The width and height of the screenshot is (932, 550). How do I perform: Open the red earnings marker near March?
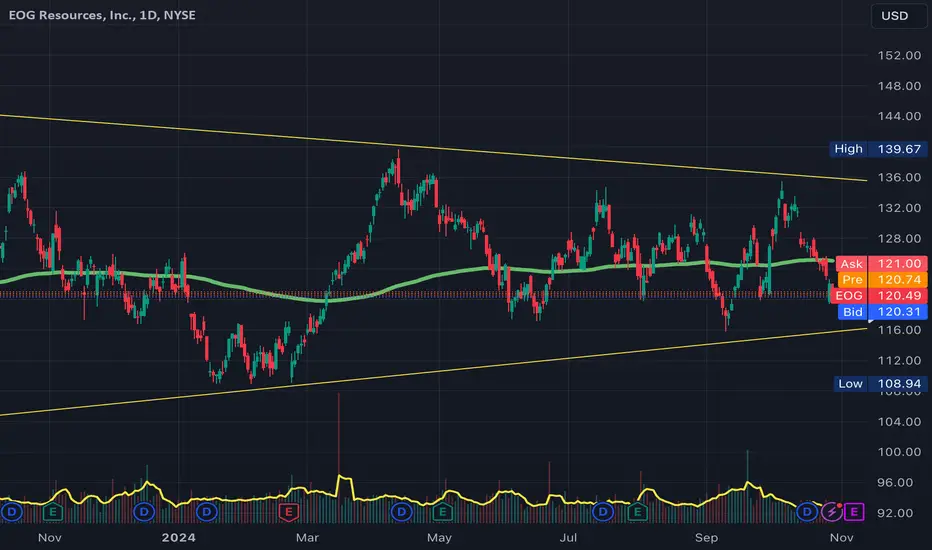289,512
